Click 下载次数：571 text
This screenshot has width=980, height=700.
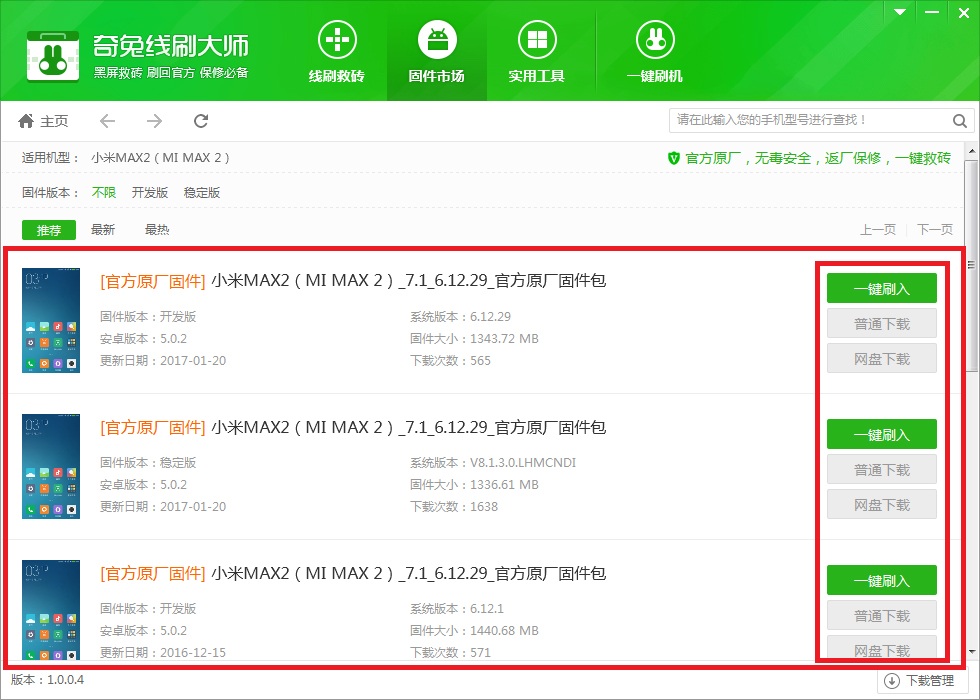(x=451, y=652)
